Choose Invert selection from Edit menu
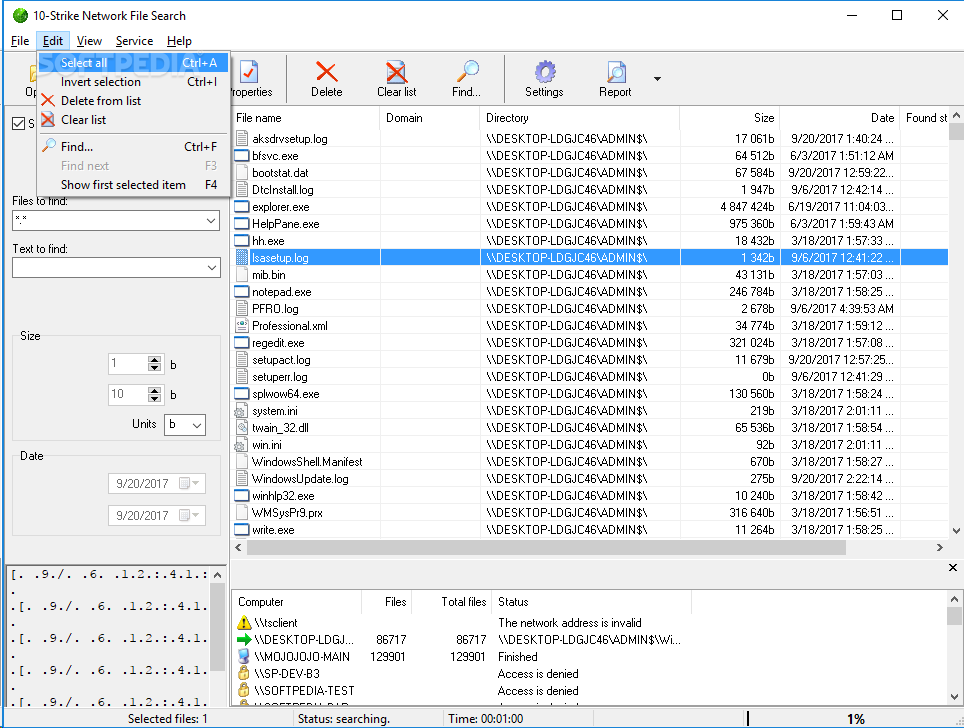The height and width of the screenshot is (728, 964). click(x=133, y=82)
